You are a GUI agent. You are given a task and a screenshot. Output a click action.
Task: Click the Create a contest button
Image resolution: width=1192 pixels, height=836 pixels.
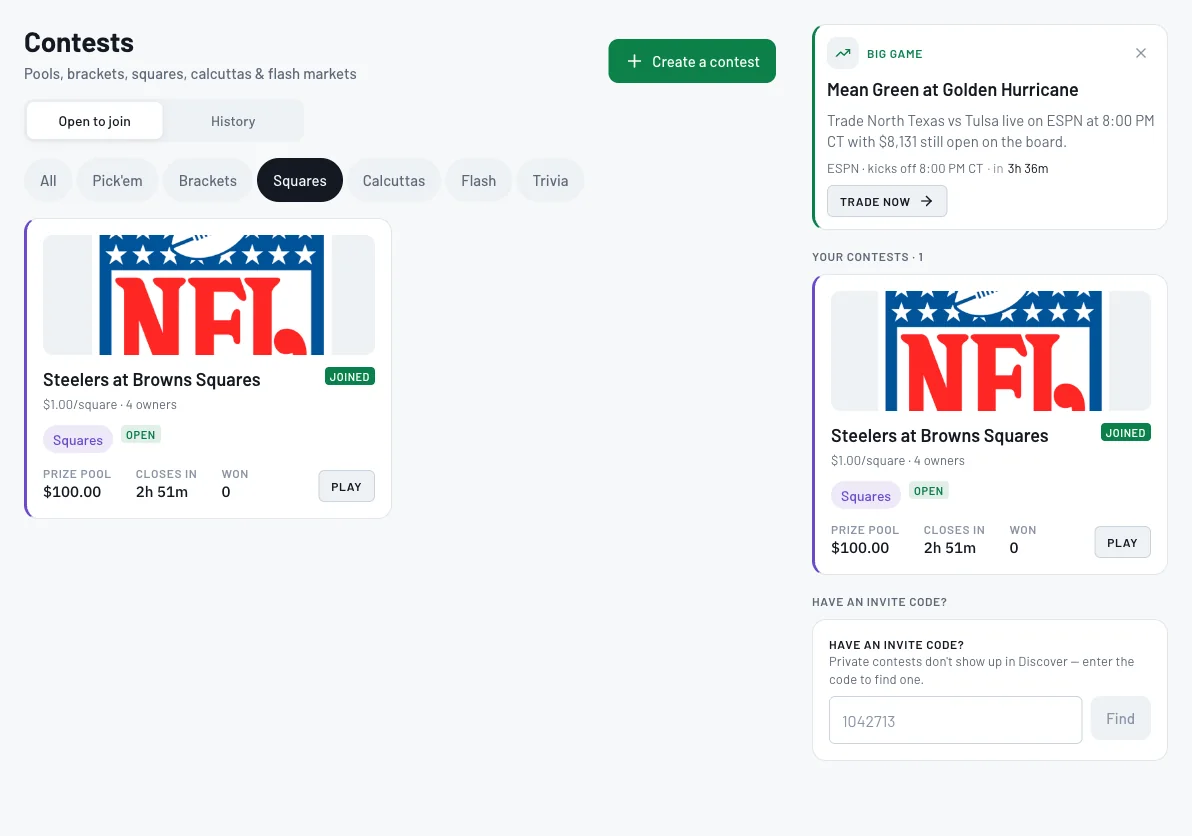point(692,61)
